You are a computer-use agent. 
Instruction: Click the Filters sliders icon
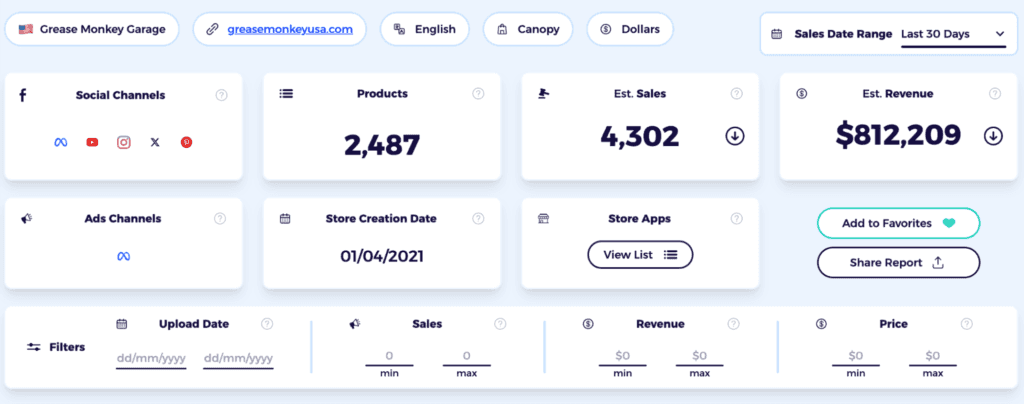tap(33, 347)
